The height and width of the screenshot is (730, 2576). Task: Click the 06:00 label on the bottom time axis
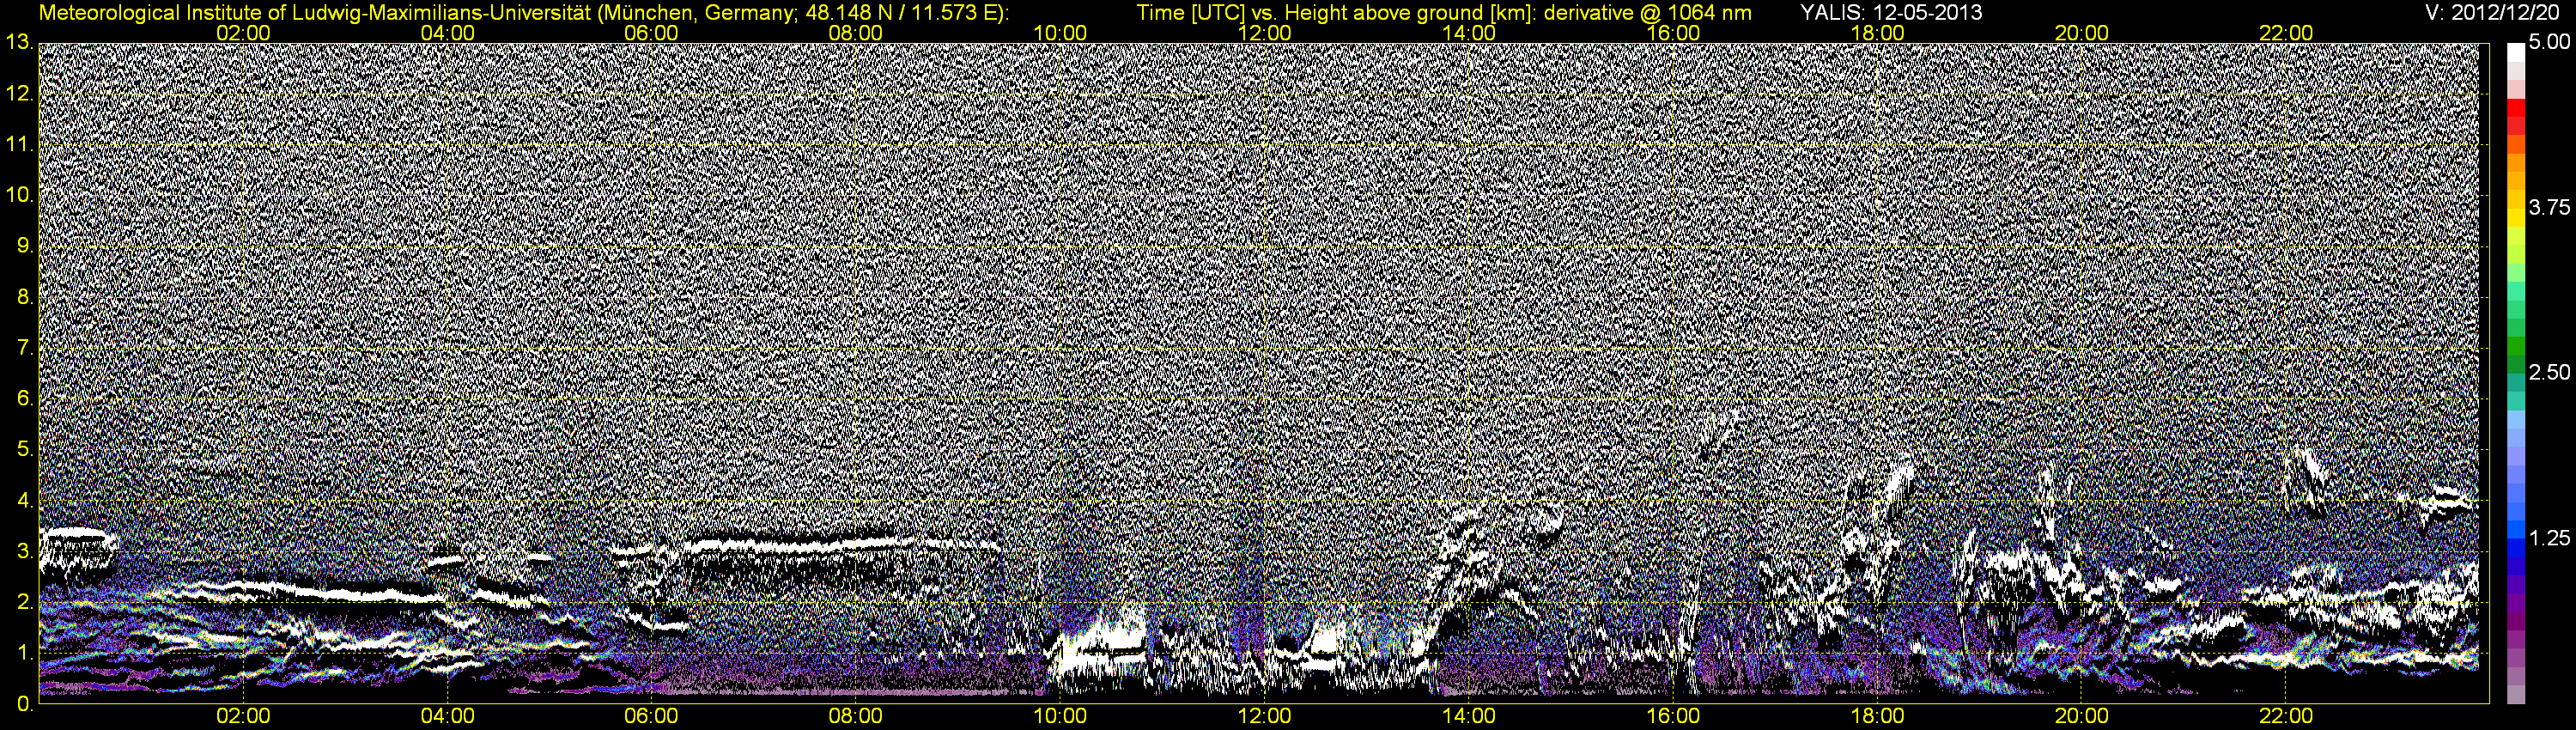click(x=651, y=717)
